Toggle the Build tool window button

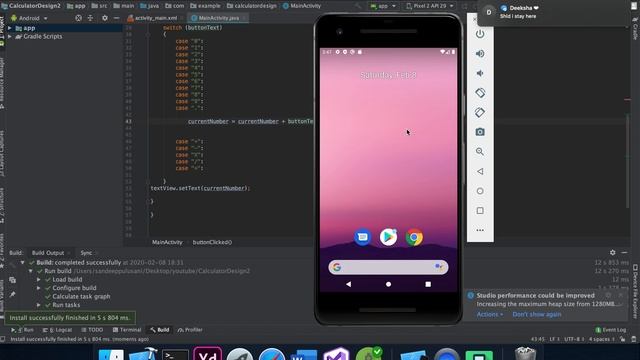pos(159,330)
